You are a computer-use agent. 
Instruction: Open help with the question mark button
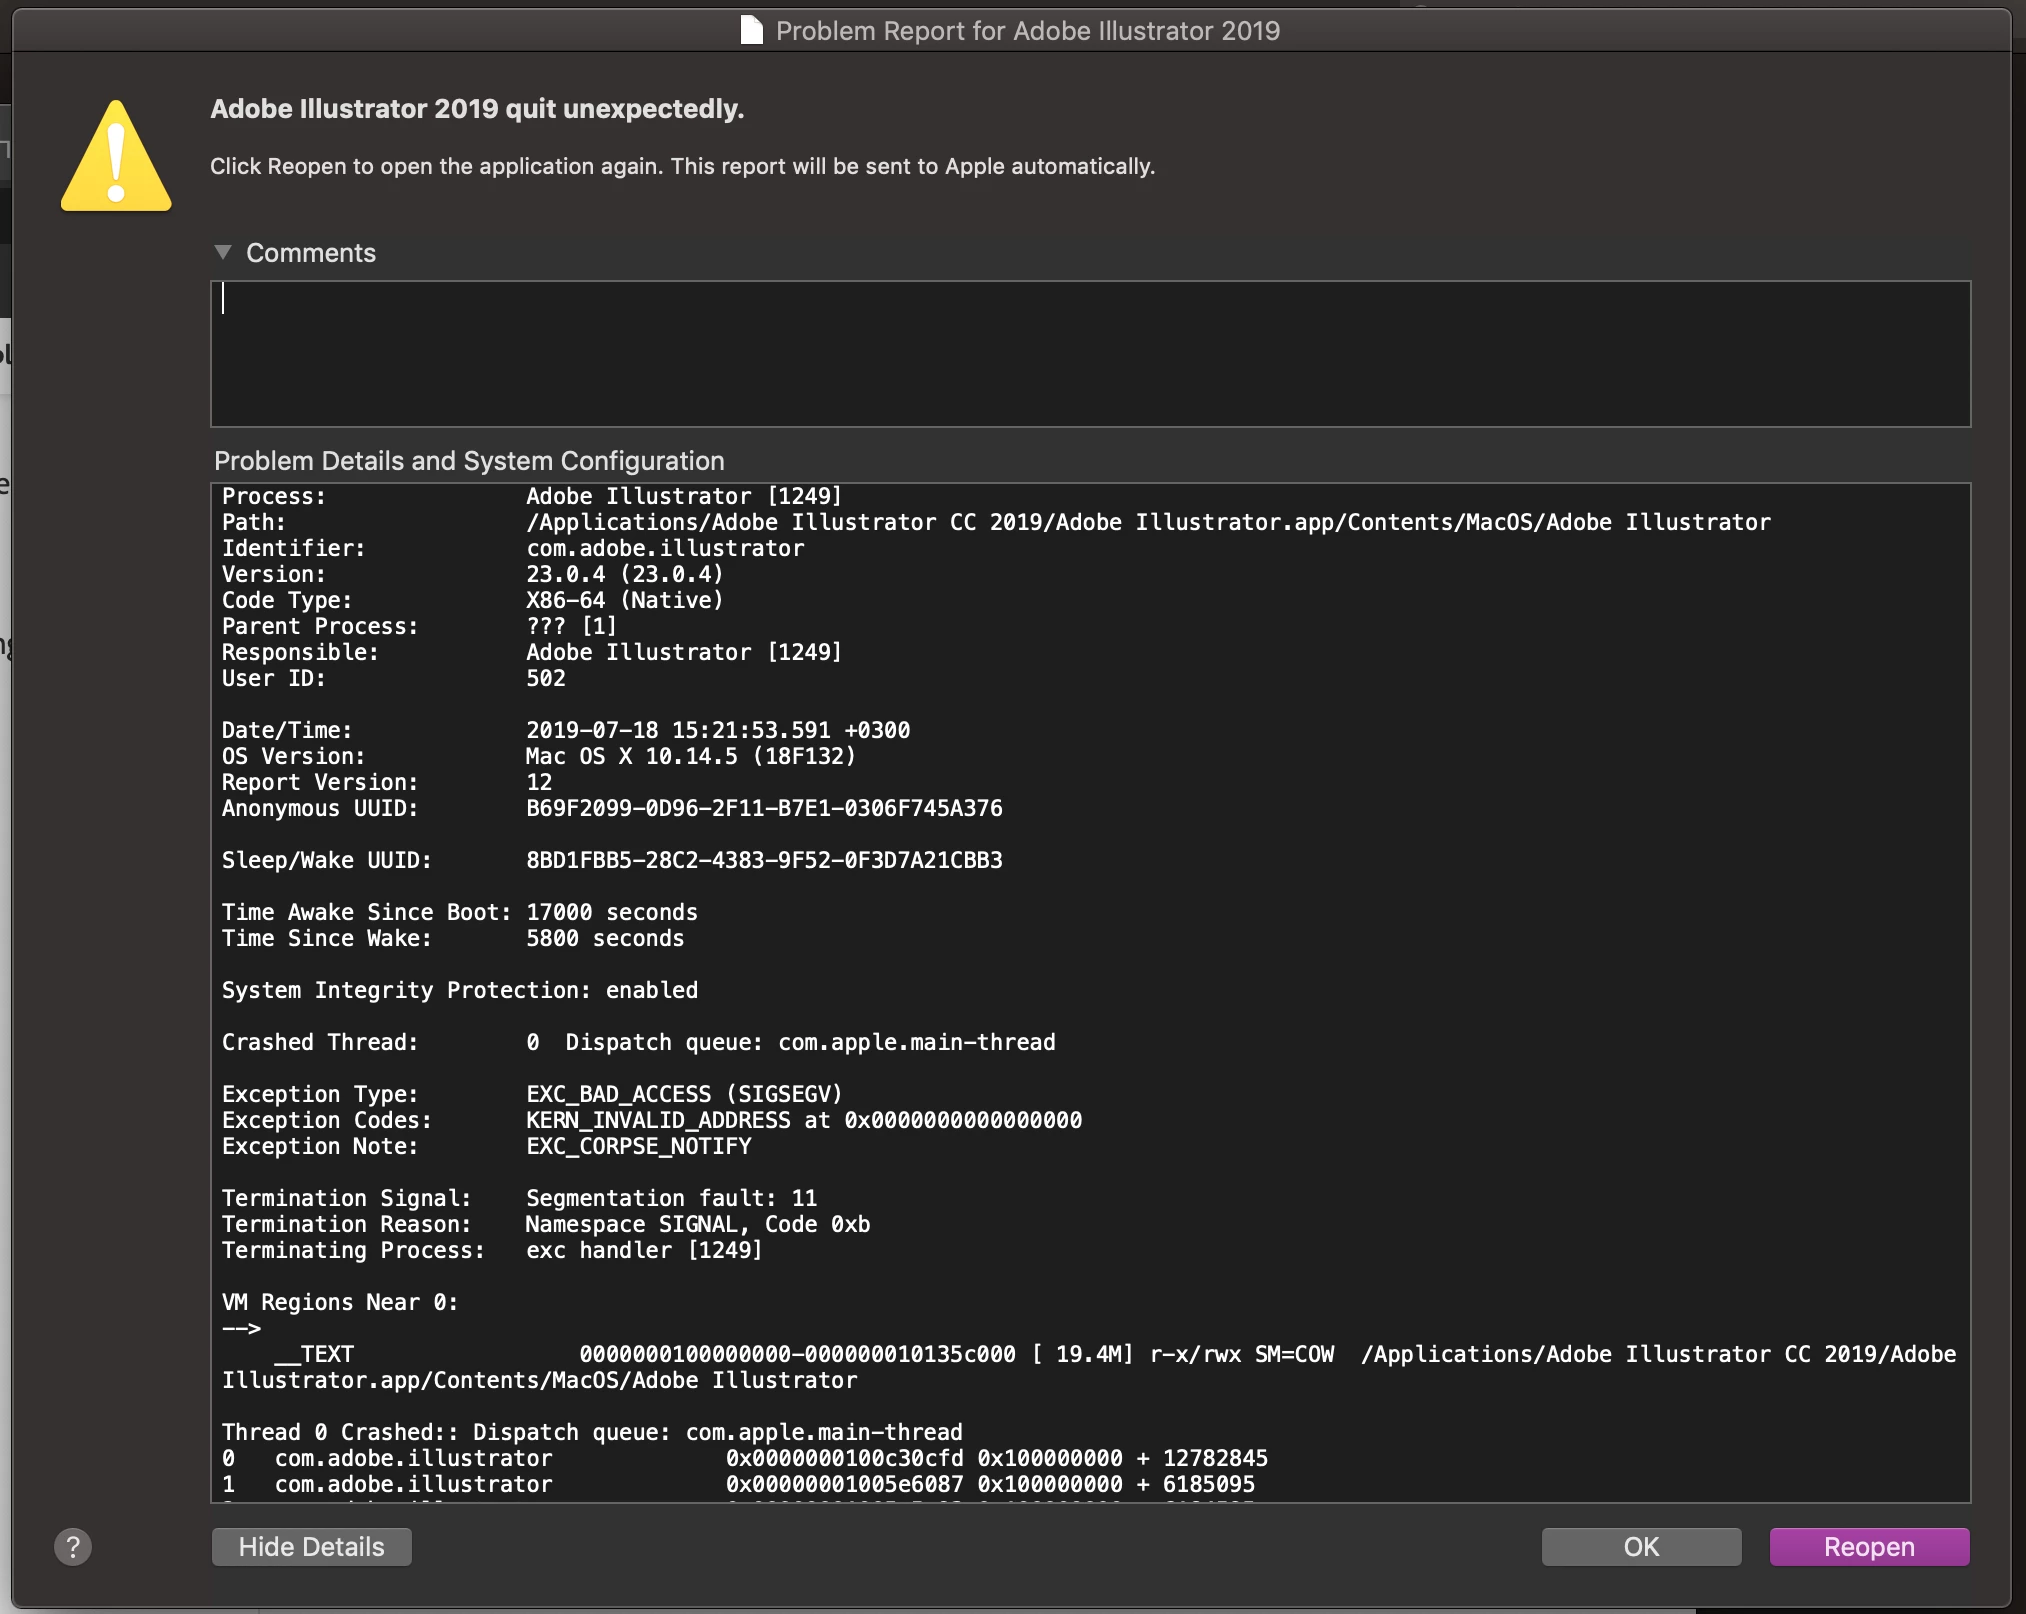point(73,1546)
